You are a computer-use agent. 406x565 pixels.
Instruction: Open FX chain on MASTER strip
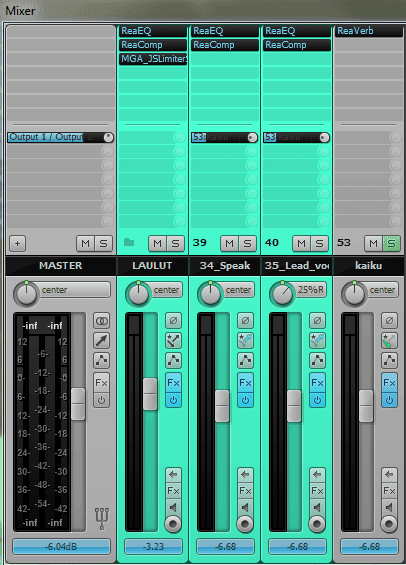[x=102, y=383]
